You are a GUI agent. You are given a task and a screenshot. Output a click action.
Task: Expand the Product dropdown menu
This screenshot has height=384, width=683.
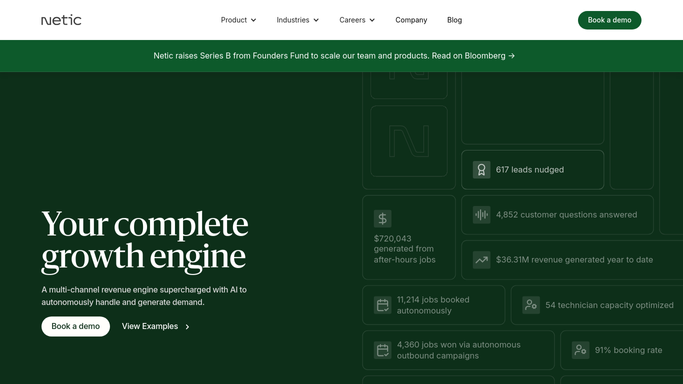click(x=238, y=20)
